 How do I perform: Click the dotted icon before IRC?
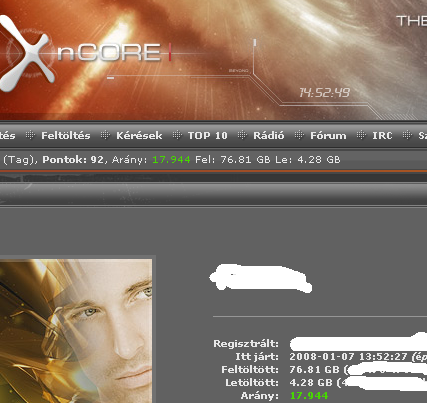click(x=361, y=135)
